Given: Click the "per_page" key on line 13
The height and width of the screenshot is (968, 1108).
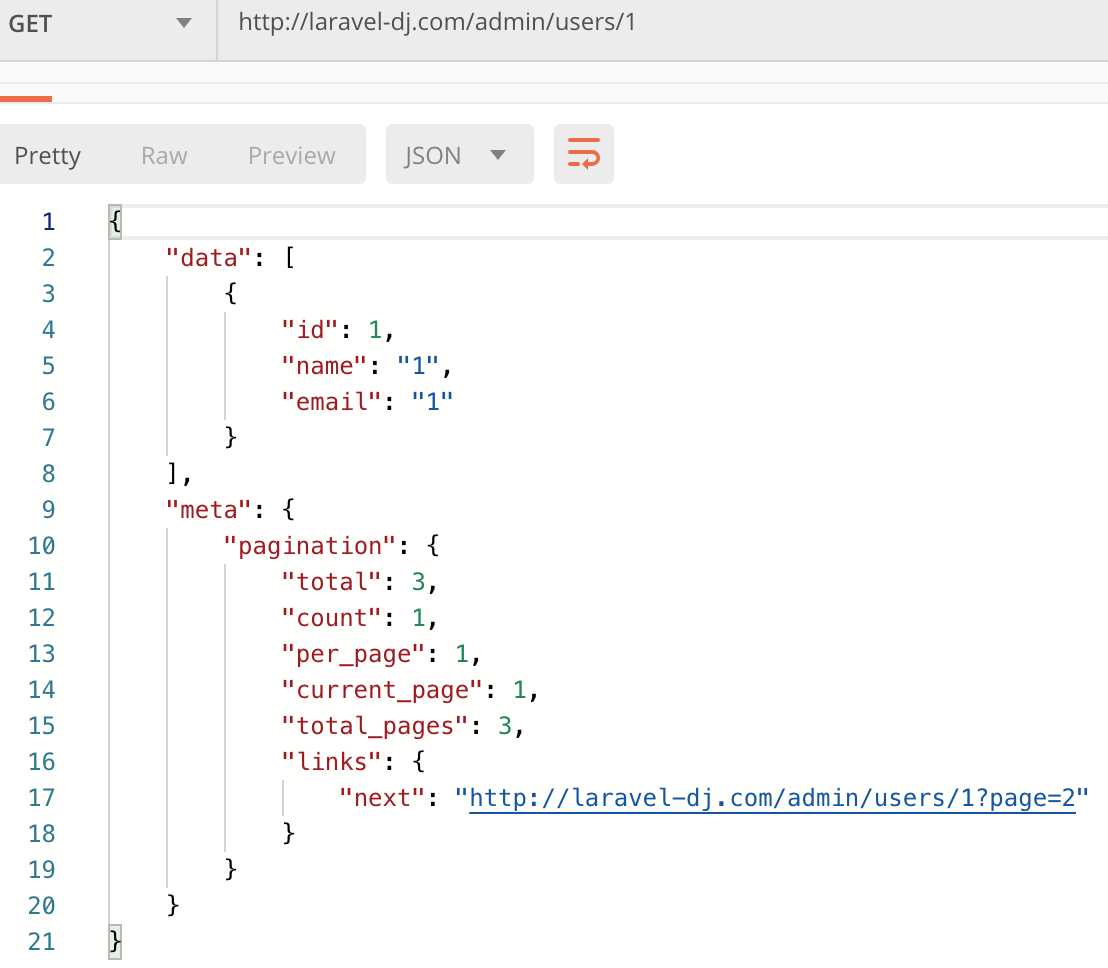Looking at the screenshot, I should (x=353, y=654).
